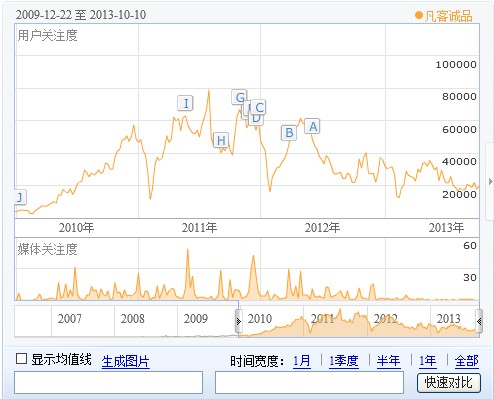The width and height of the screenshot is (494, 399).
Task: Click the date range 2009-12-22 至 2013-10-10
Action: 81,15
